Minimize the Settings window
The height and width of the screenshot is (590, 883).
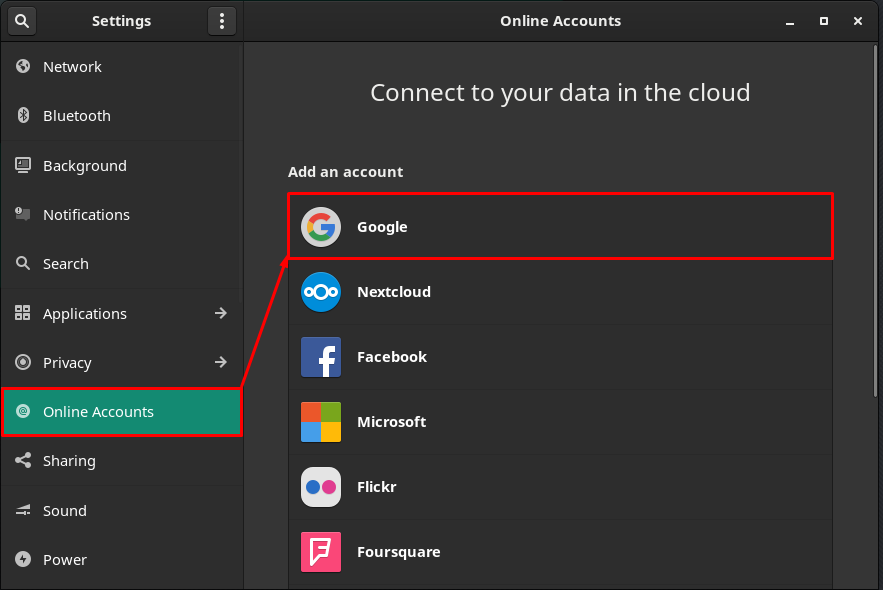790,21
